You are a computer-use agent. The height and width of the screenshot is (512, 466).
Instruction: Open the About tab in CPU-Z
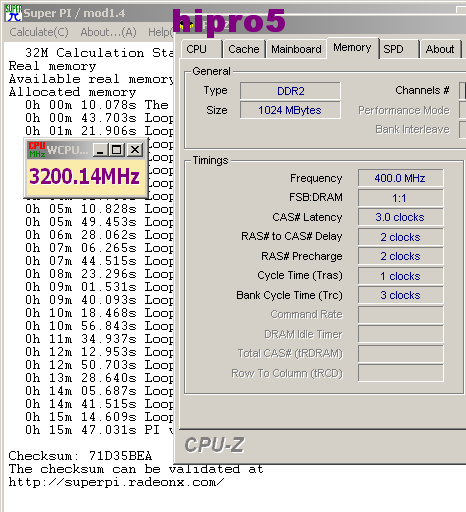tap(440, 49)
